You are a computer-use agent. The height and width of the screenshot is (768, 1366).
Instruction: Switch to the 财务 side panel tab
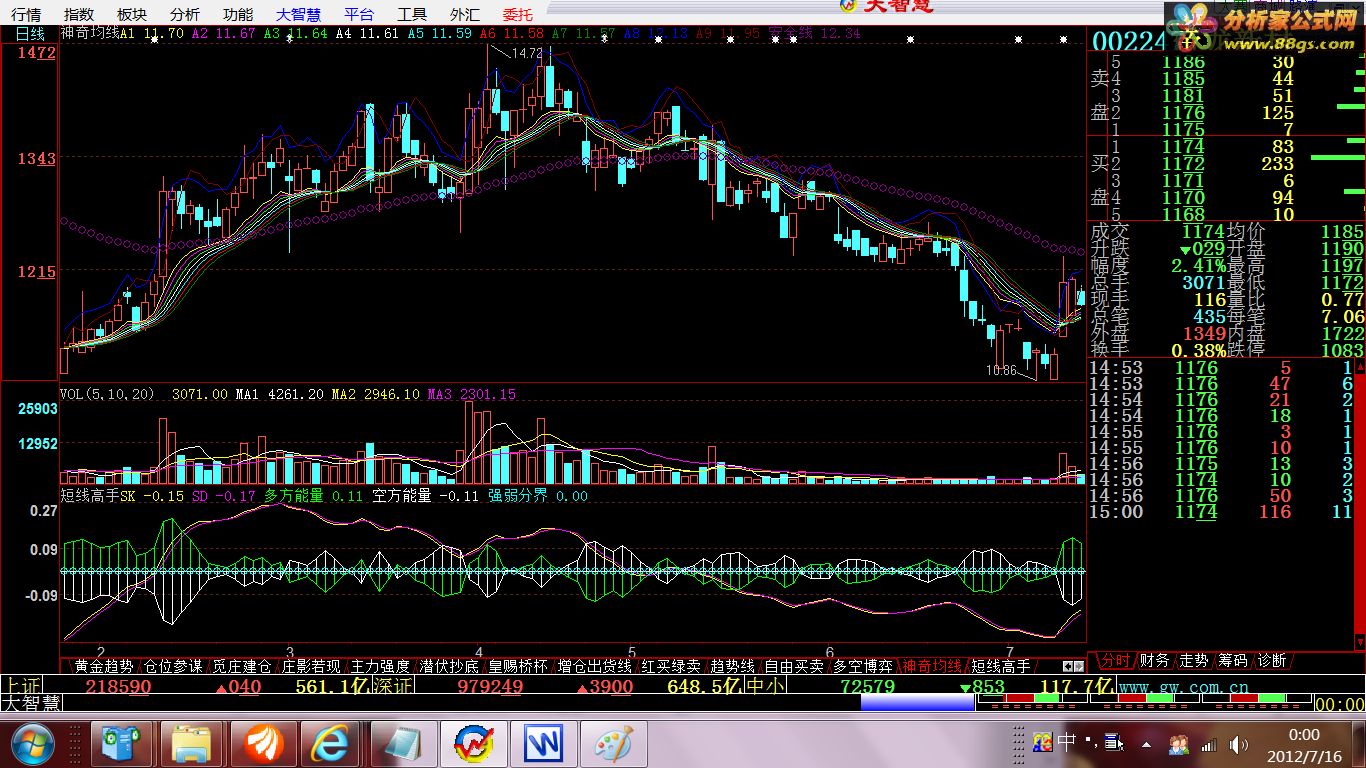pyautogui.click(x=1154, y=661)
